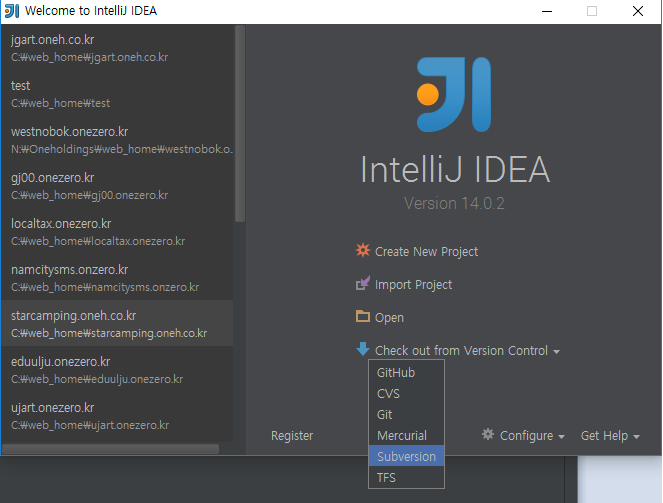Viewport: 663px width, 503px height.
Task: Click the horizontal scrollbar below recent projects
Action: point(111,448)
